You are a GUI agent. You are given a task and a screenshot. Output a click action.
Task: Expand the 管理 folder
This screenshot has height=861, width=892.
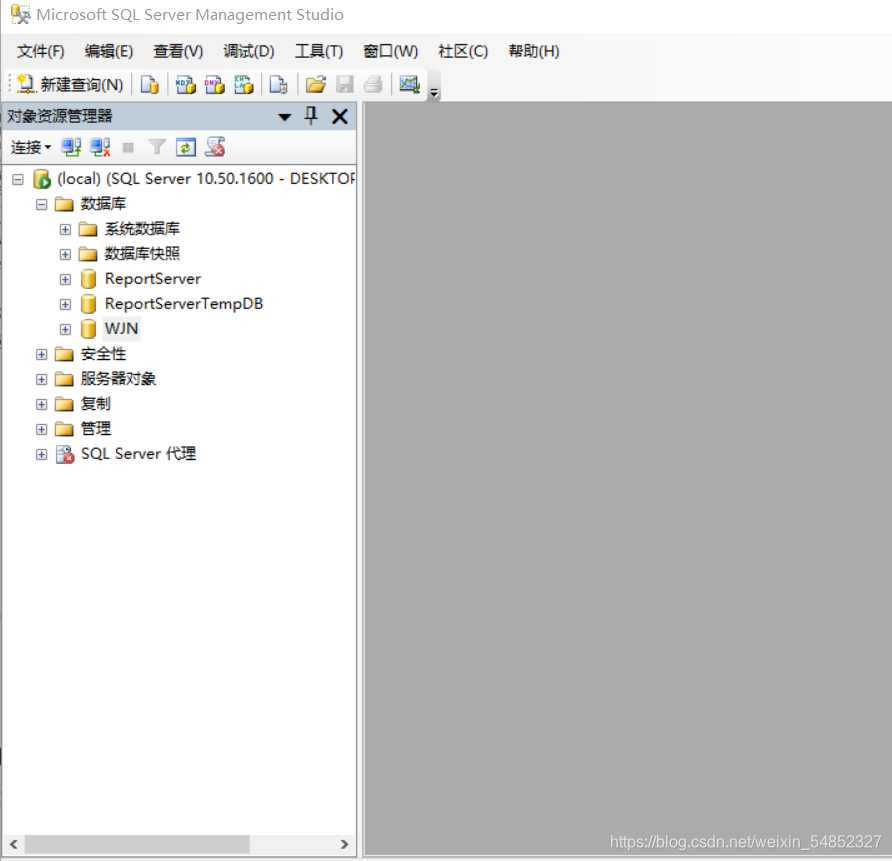pos(42,429)
